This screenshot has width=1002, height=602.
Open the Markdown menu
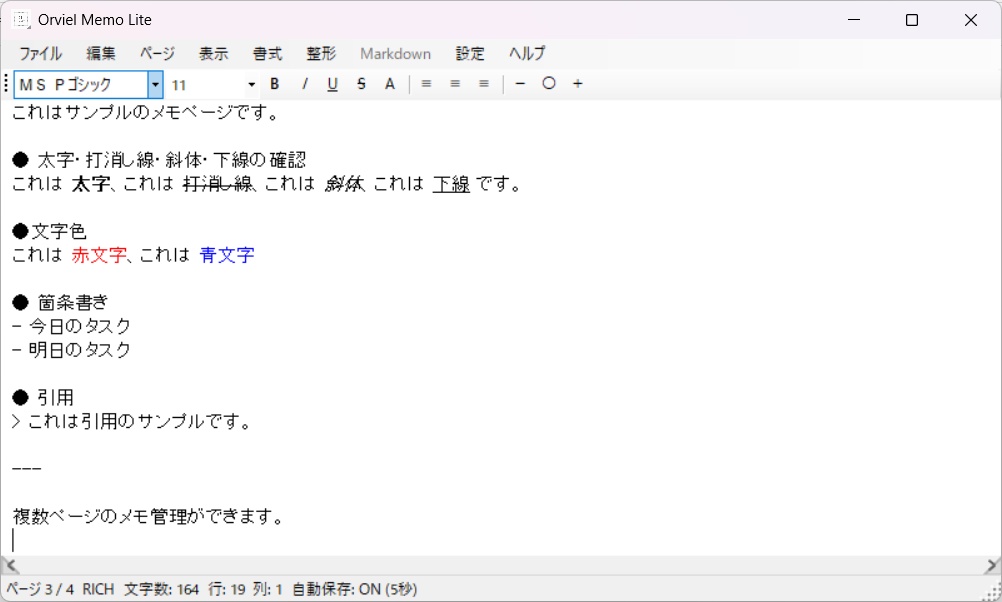396,54
